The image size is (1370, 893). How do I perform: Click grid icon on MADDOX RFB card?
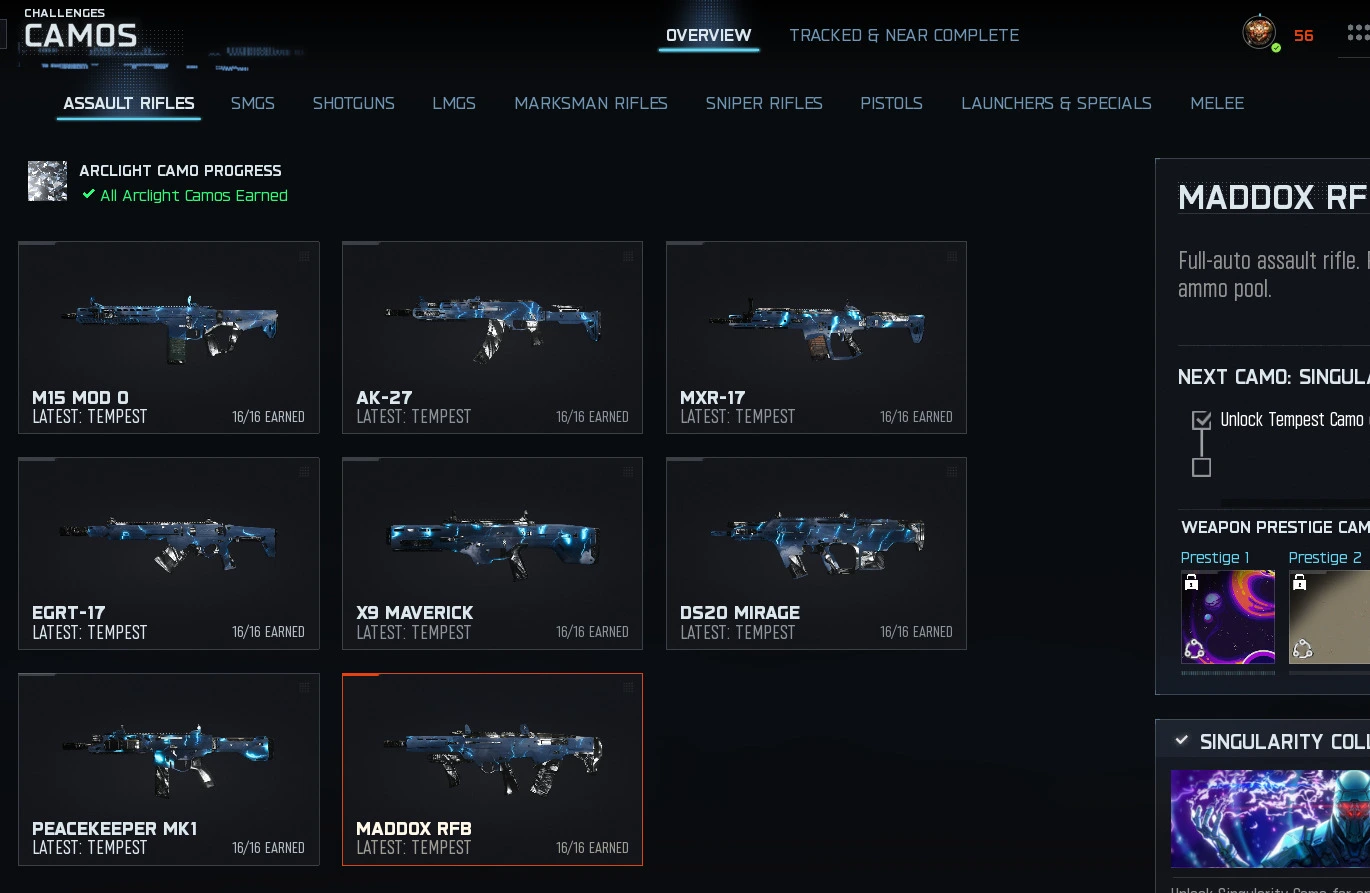pyautogui.click(x=629, y=688)
